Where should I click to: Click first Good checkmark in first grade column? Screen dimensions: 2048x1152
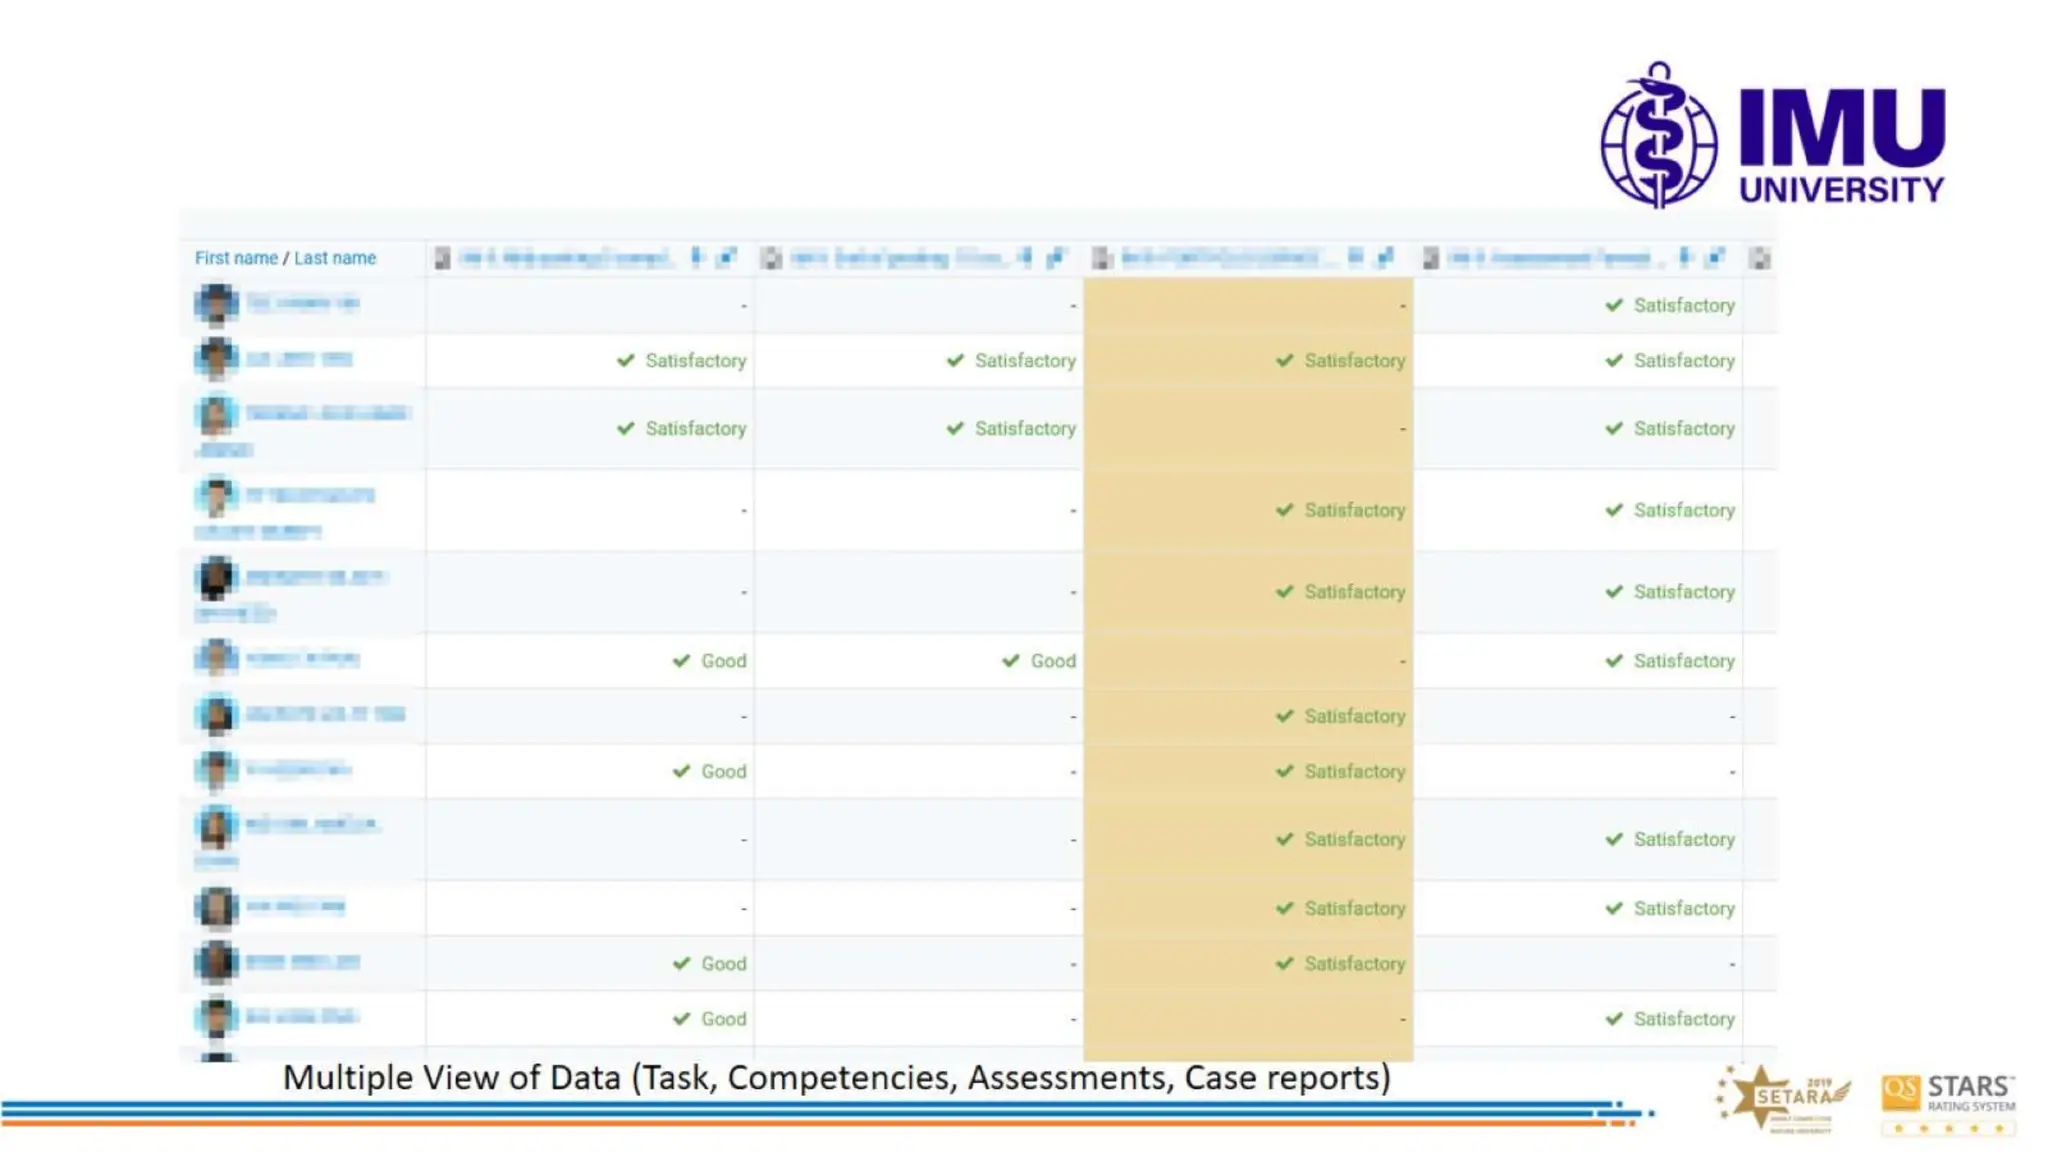[682, 661]
